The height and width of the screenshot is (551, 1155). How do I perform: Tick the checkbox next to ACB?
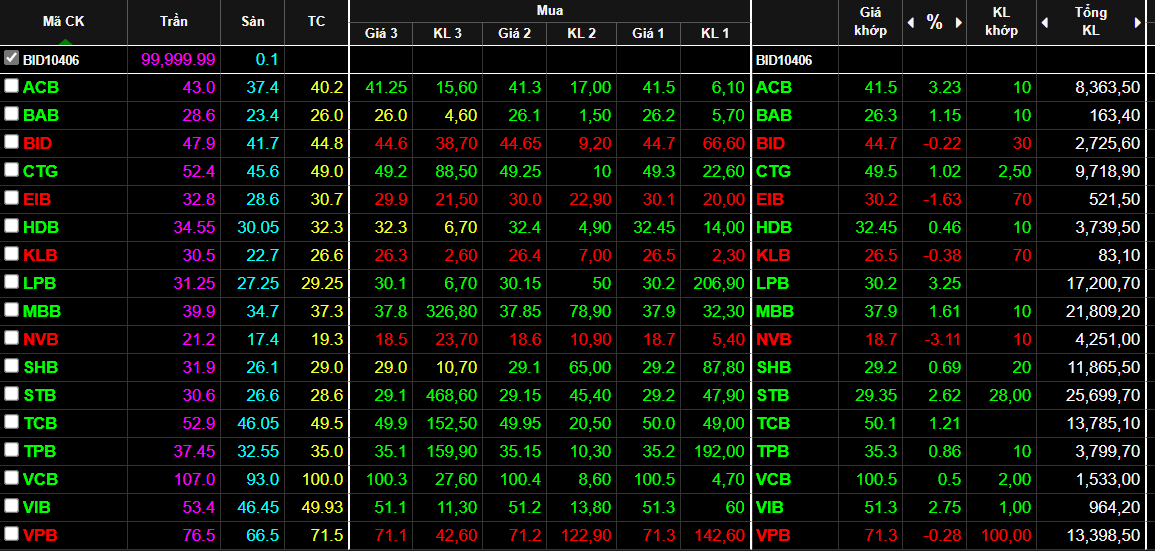tap(11, 86)
